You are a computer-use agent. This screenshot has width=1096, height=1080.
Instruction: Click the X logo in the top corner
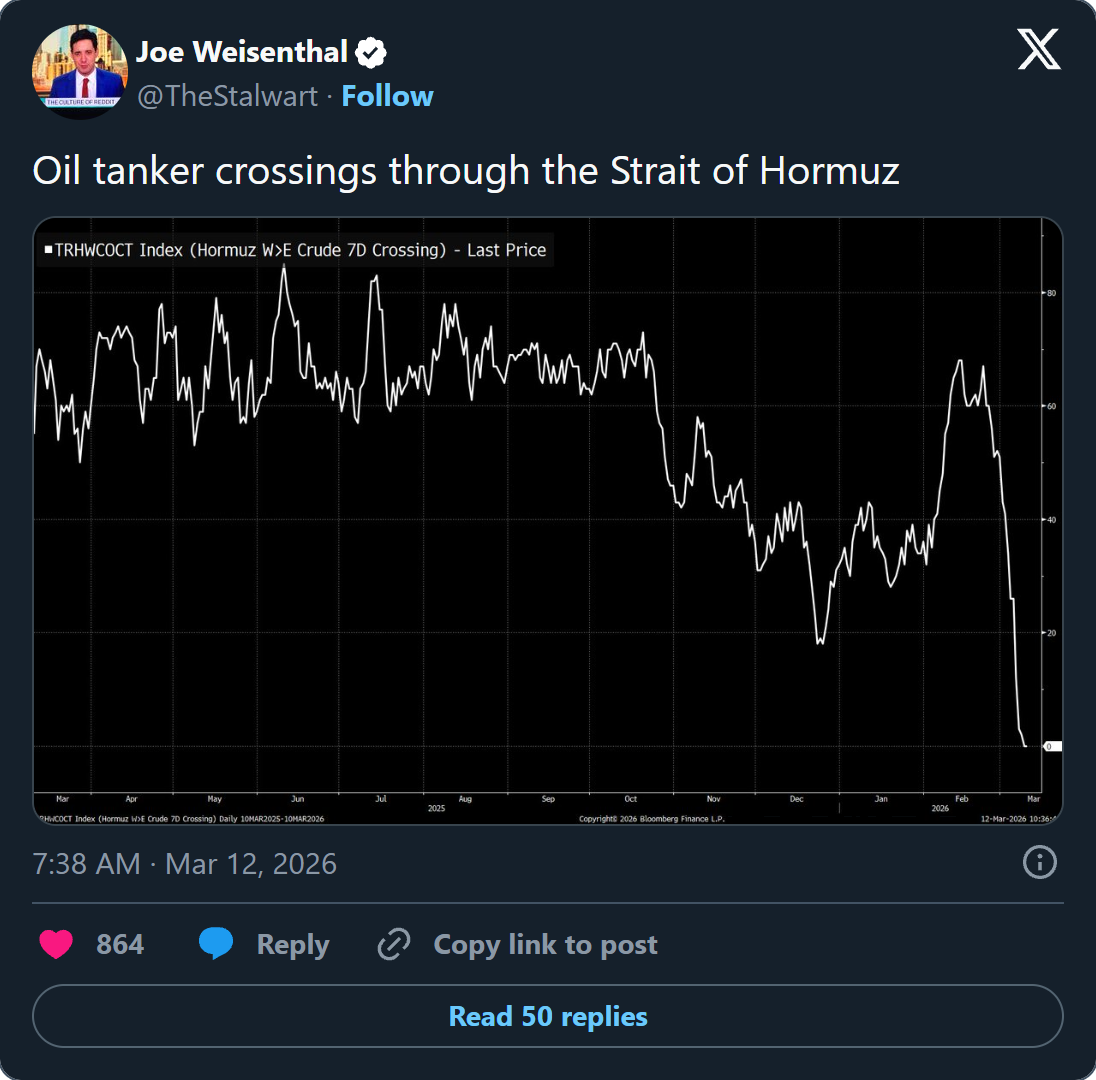click(1039, 47)
